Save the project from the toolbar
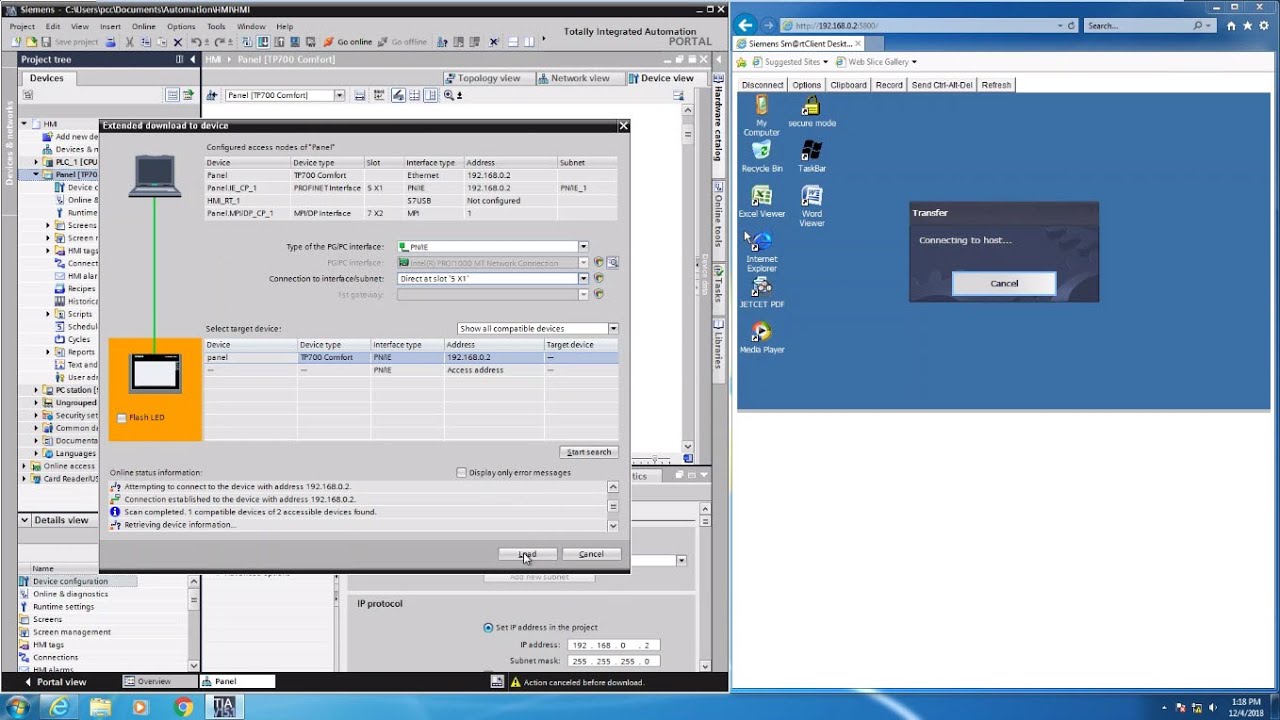Viewport: 1280px width, 720px height. point(69,42)
